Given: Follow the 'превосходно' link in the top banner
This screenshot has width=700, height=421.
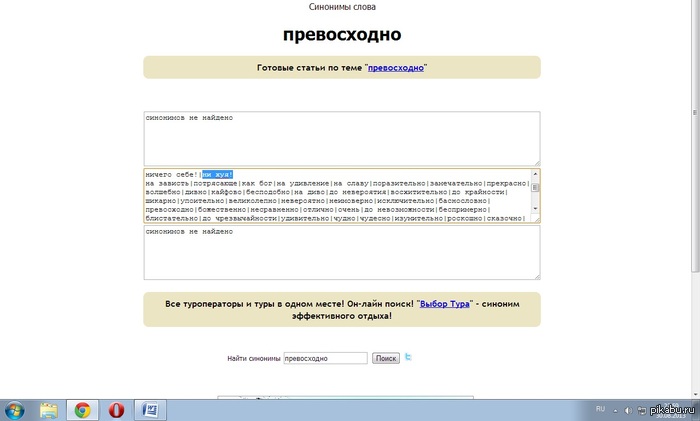Looking at the screenshot, I should point(396,68).
